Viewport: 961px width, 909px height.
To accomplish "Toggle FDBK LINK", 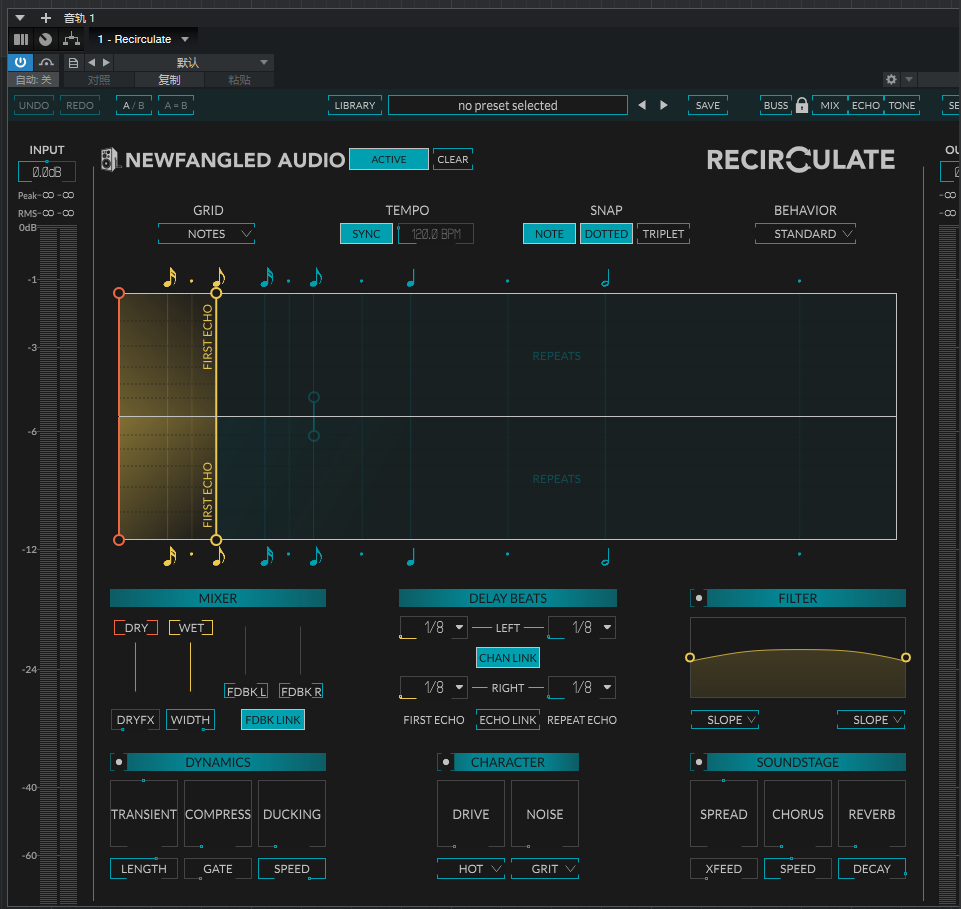I will (273, 720).
